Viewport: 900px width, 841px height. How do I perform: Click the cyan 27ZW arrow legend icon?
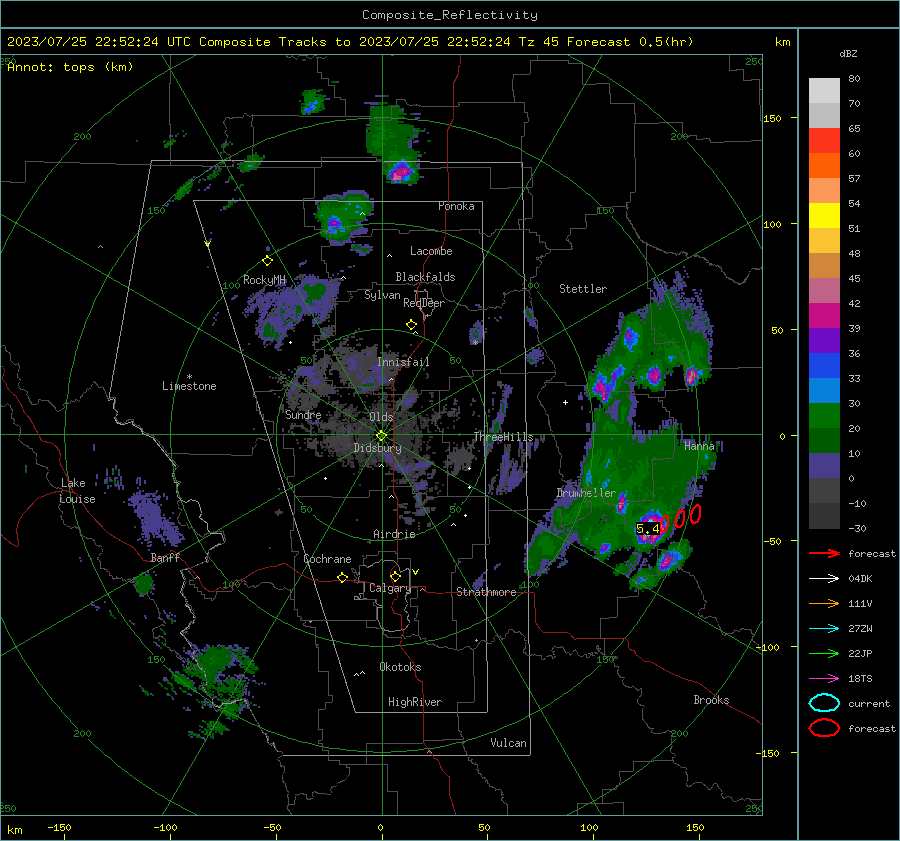click(x=824, y=629)
